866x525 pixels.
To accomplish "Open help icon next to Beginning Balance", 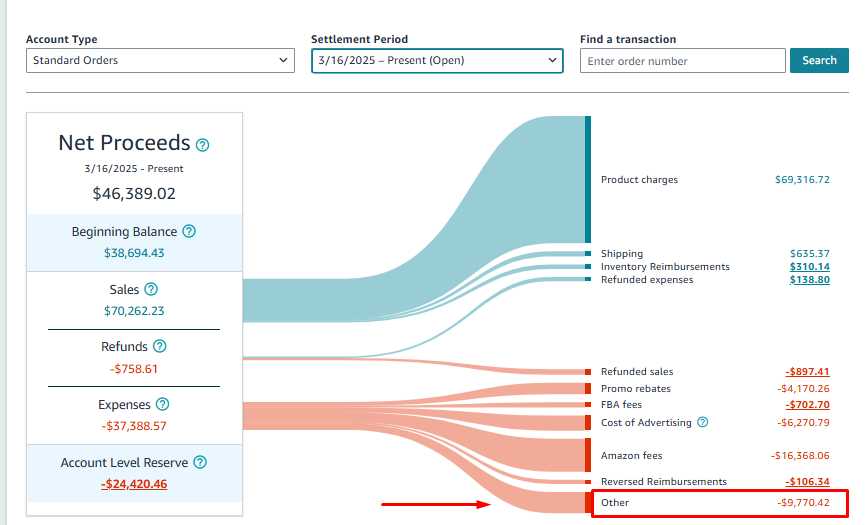I will 189,231.
